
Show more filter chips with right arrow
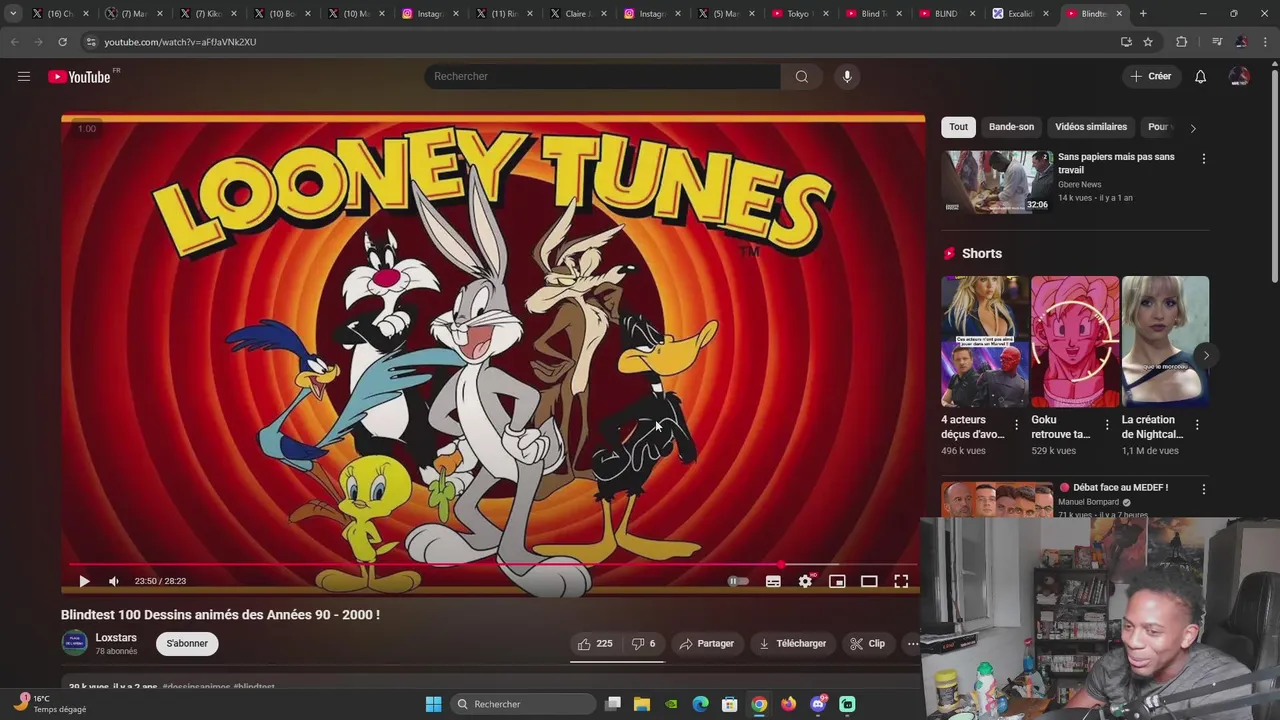(1192, 128)
